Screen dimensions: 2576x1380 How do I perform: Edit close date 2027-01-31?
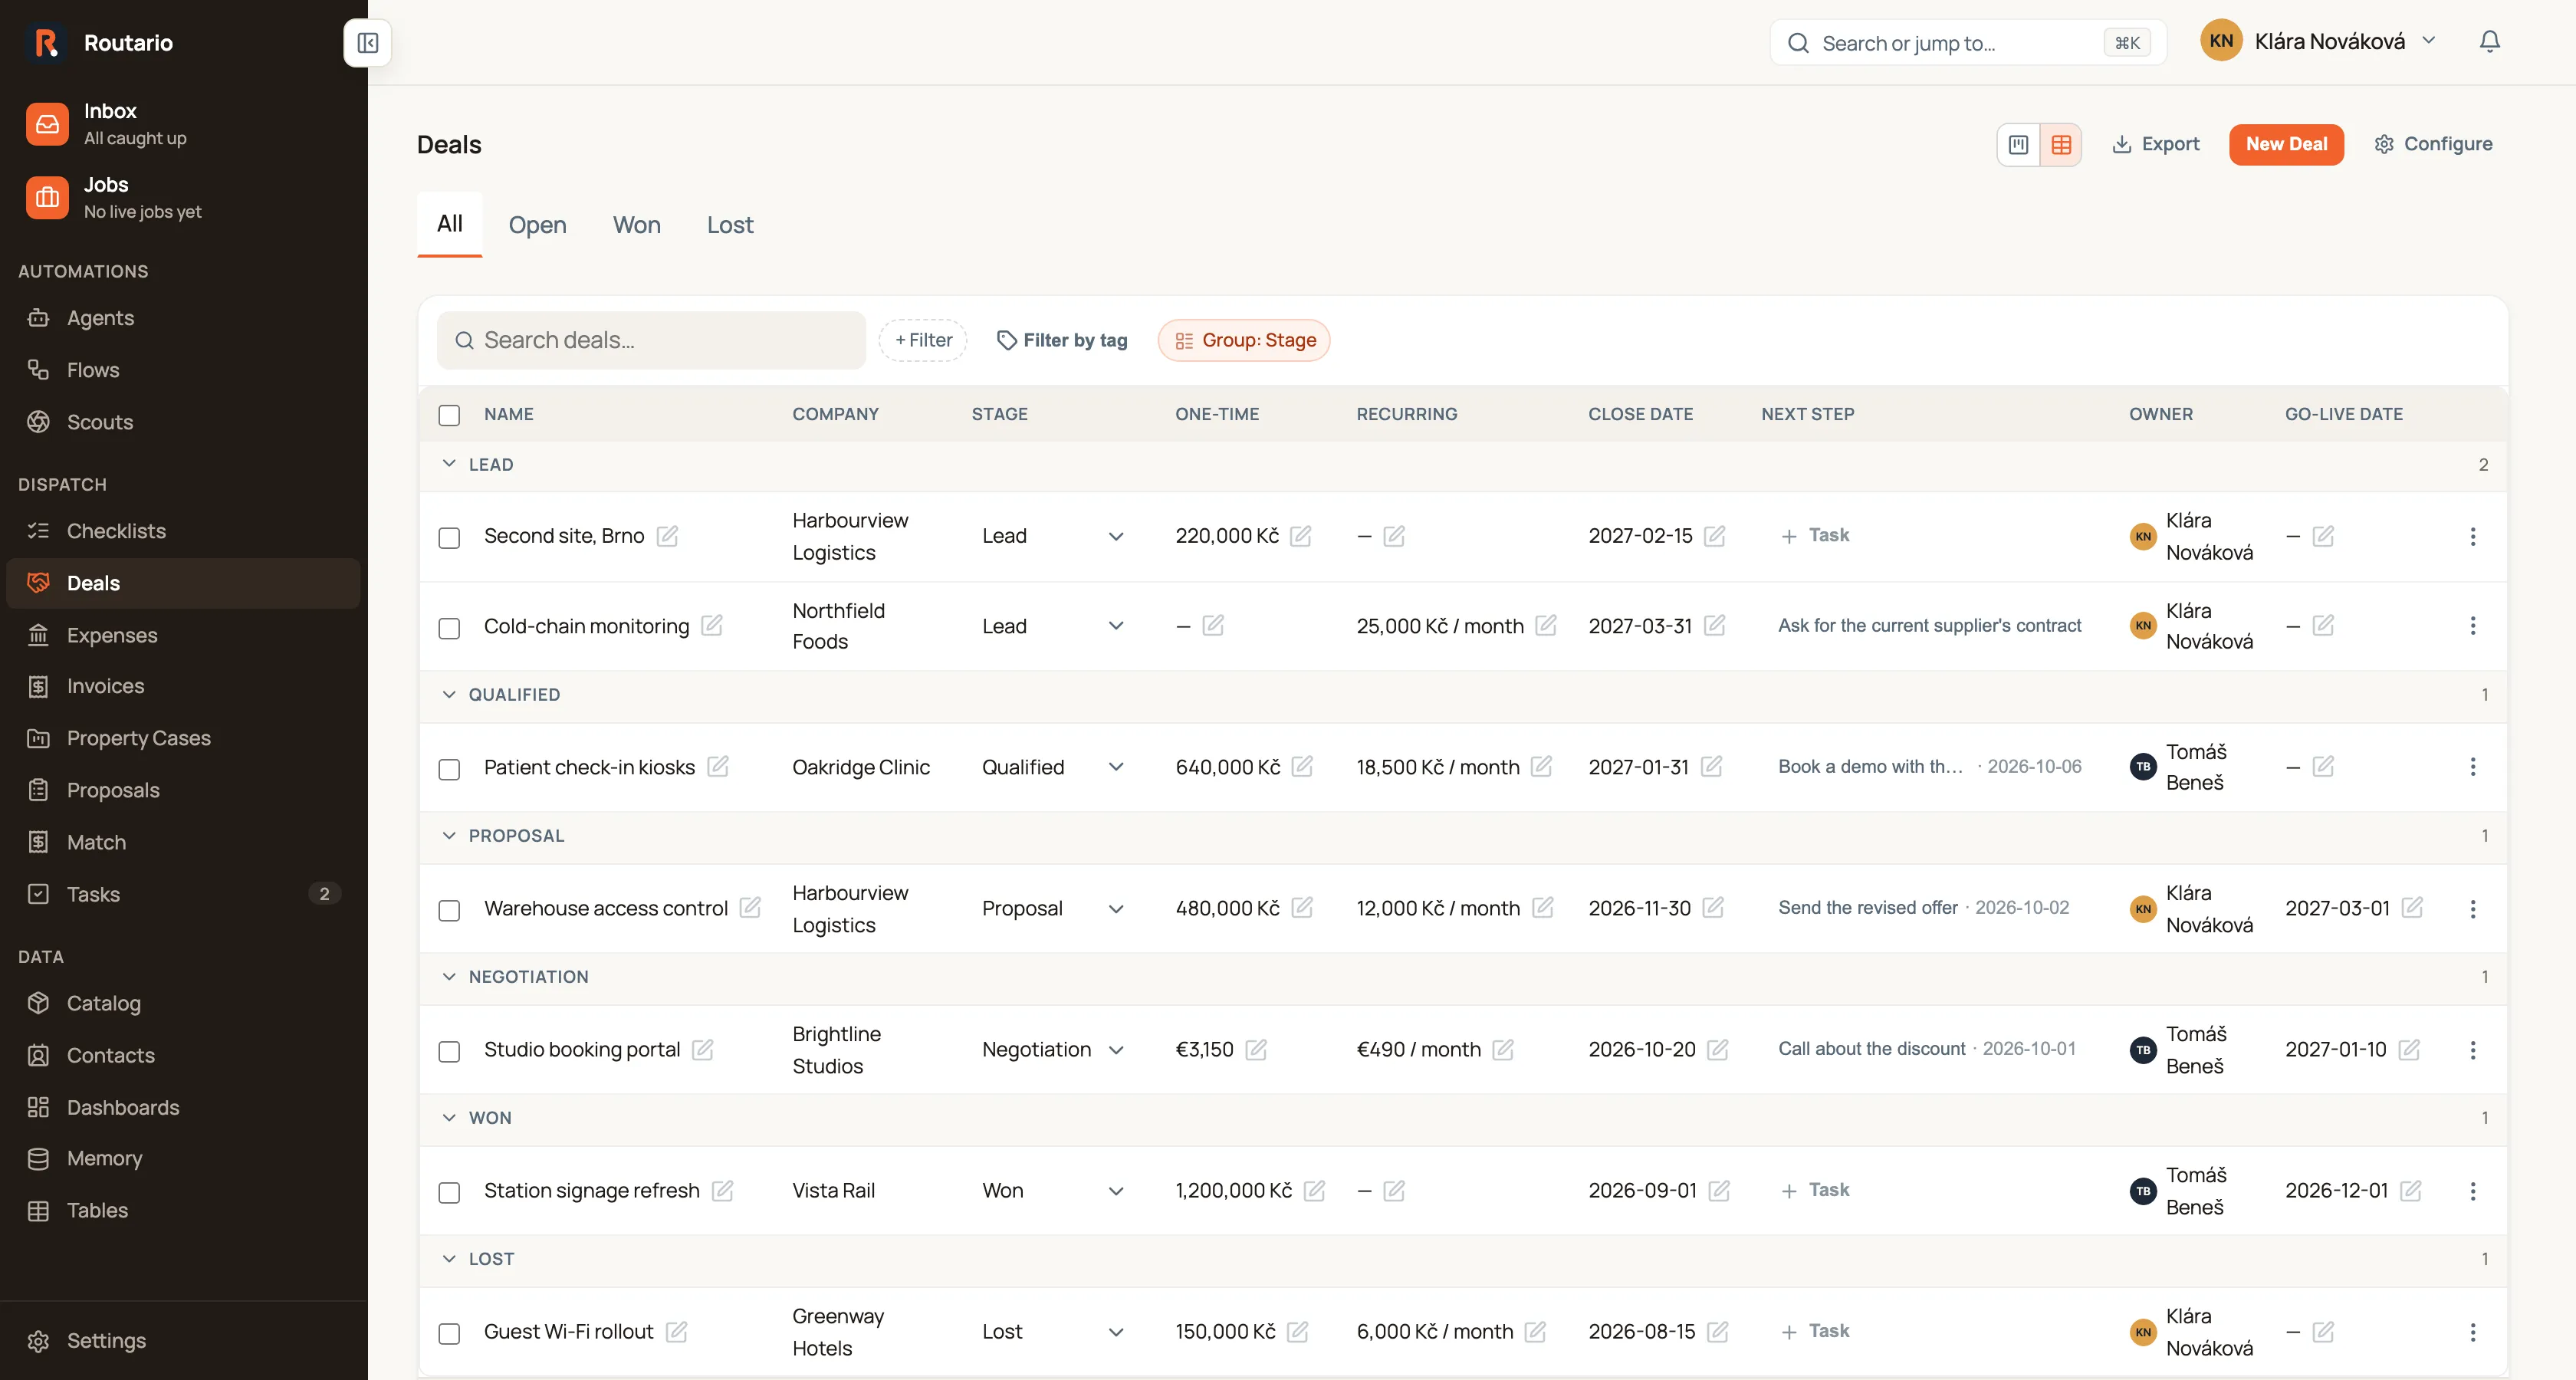(1711, 766)
